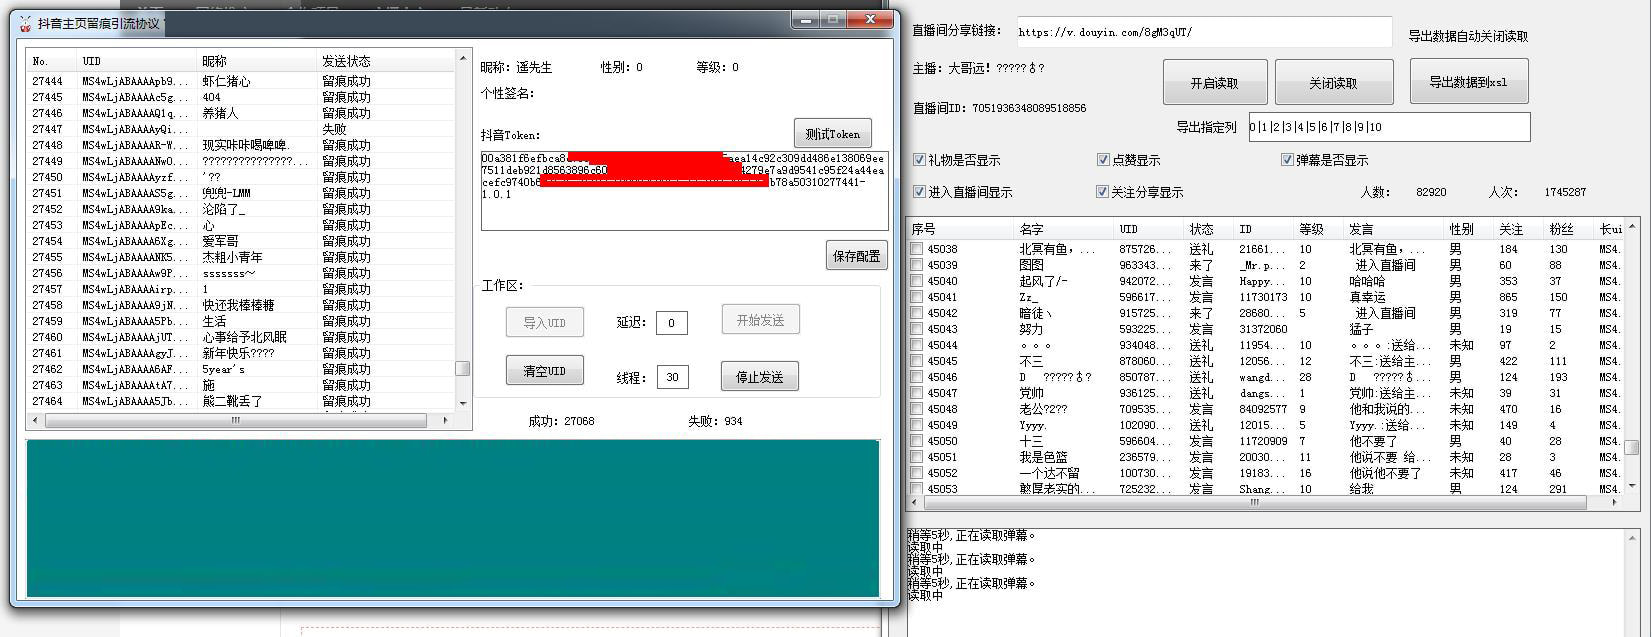Click the 直播间分享链接 URL input field
This screenshot has height=637, width=1652.
coord(1204,32)
